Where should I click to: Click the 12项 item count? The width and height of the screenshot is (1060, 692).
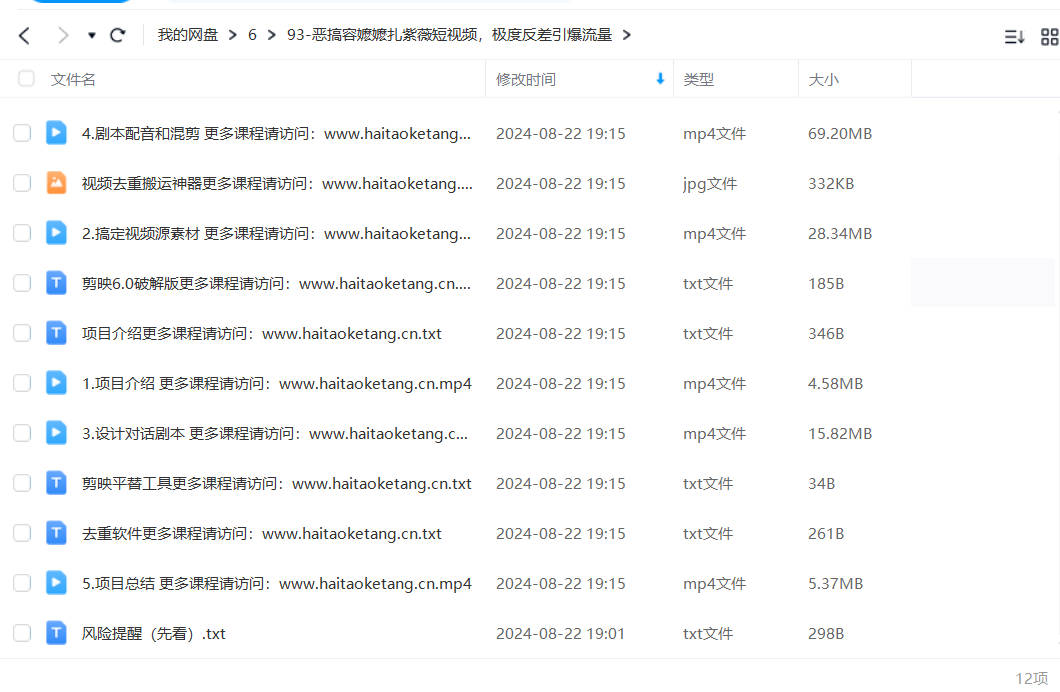pos(1031,678)
